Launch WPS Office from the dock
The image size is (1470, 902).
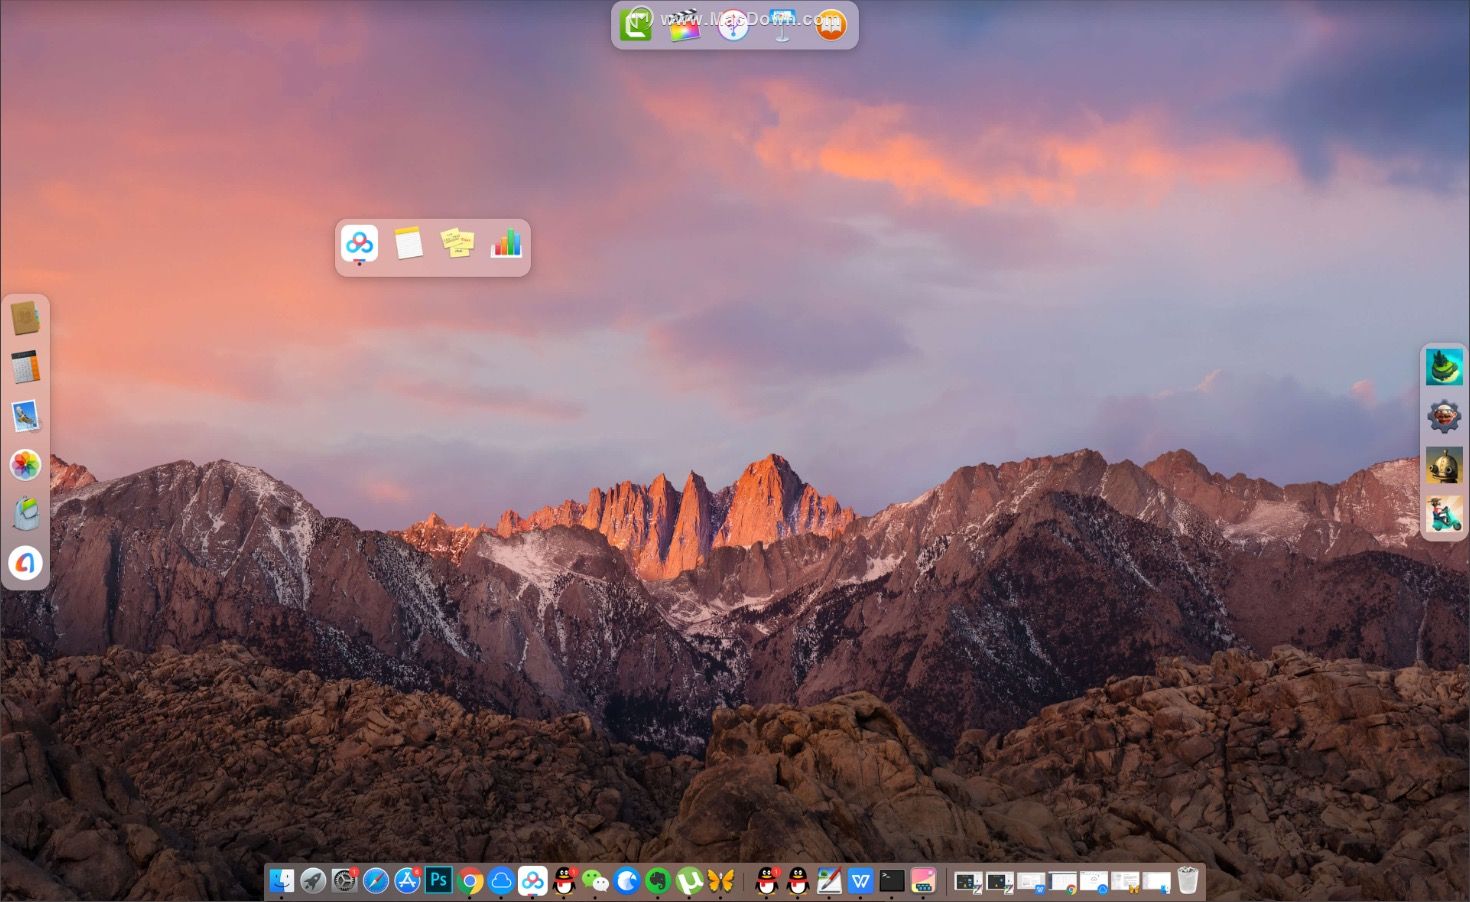tap(860, 880)
